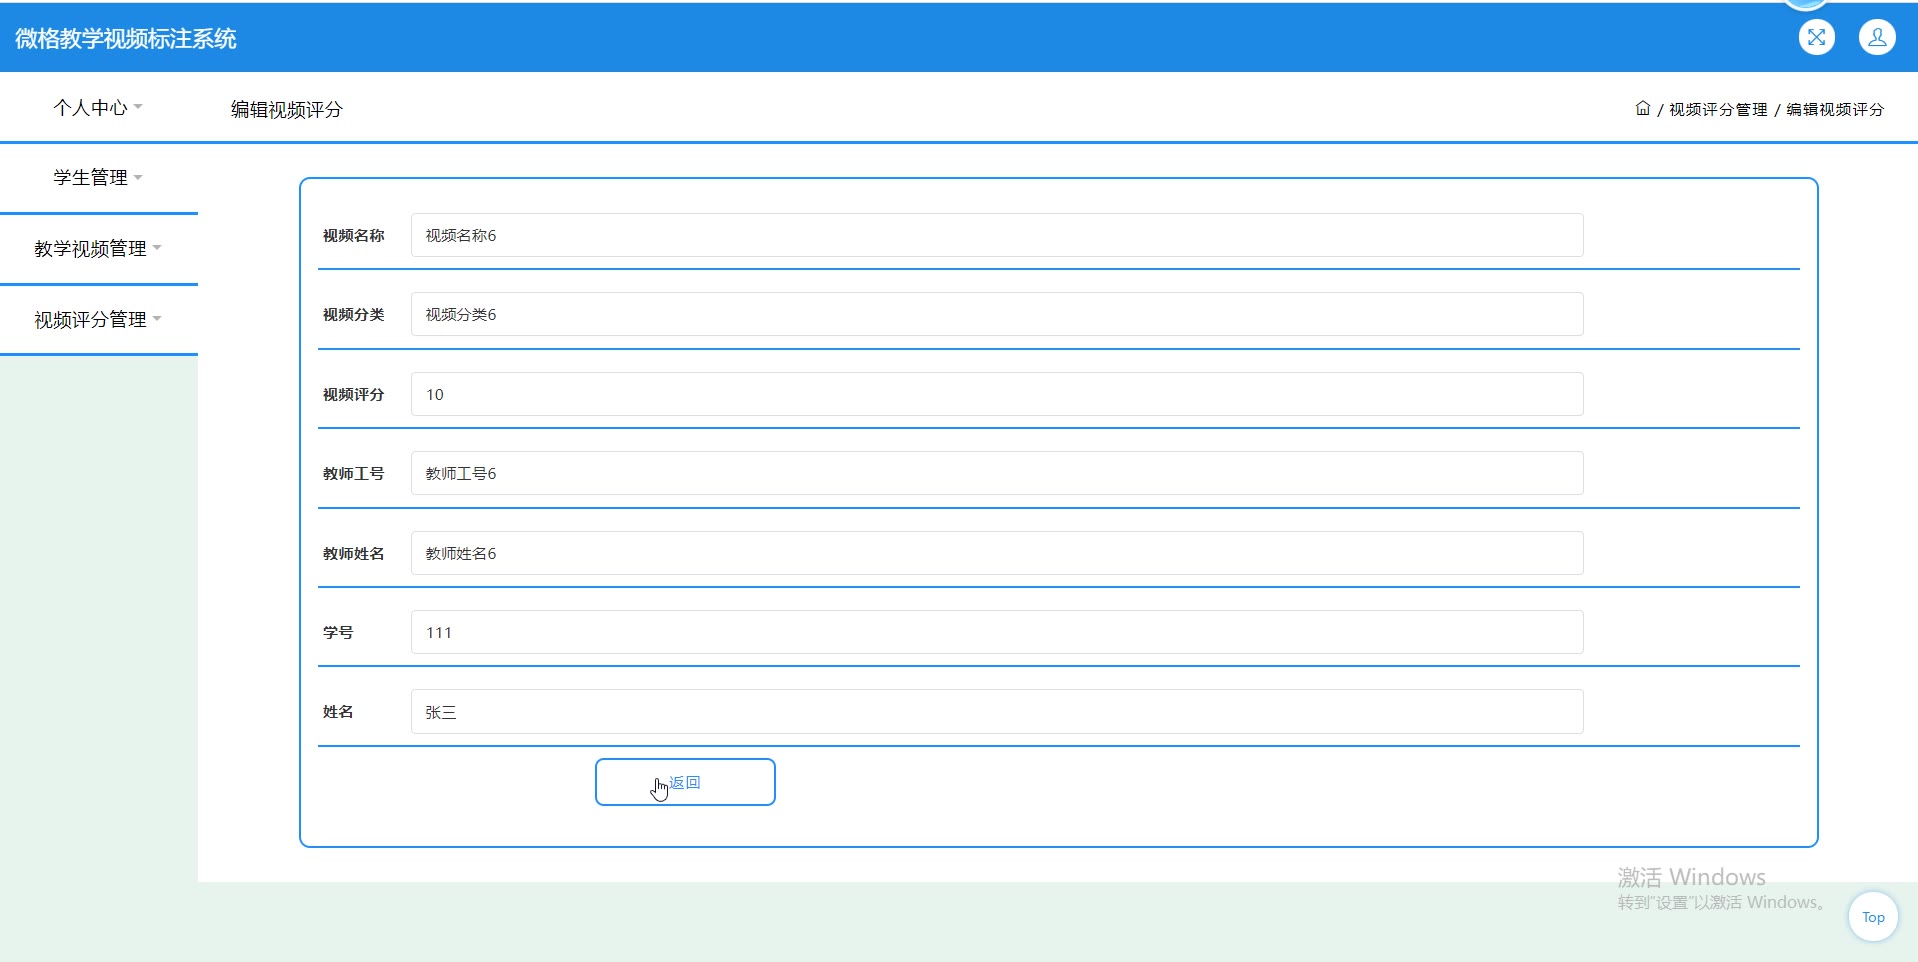This screenshot has width=1918, height=962.
Task: Click the 视频分类 input field
Action: (997, 314)
